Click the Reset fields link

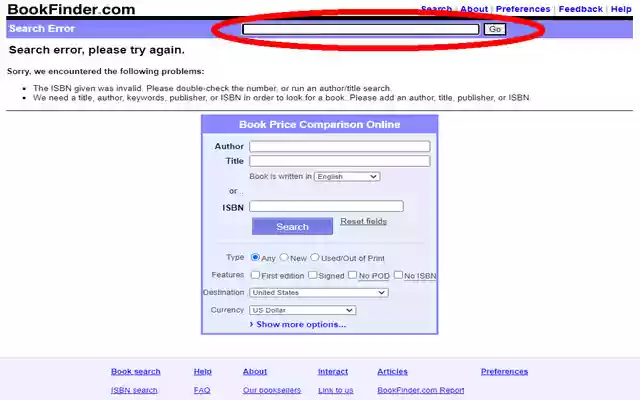(x=363, y=221)
